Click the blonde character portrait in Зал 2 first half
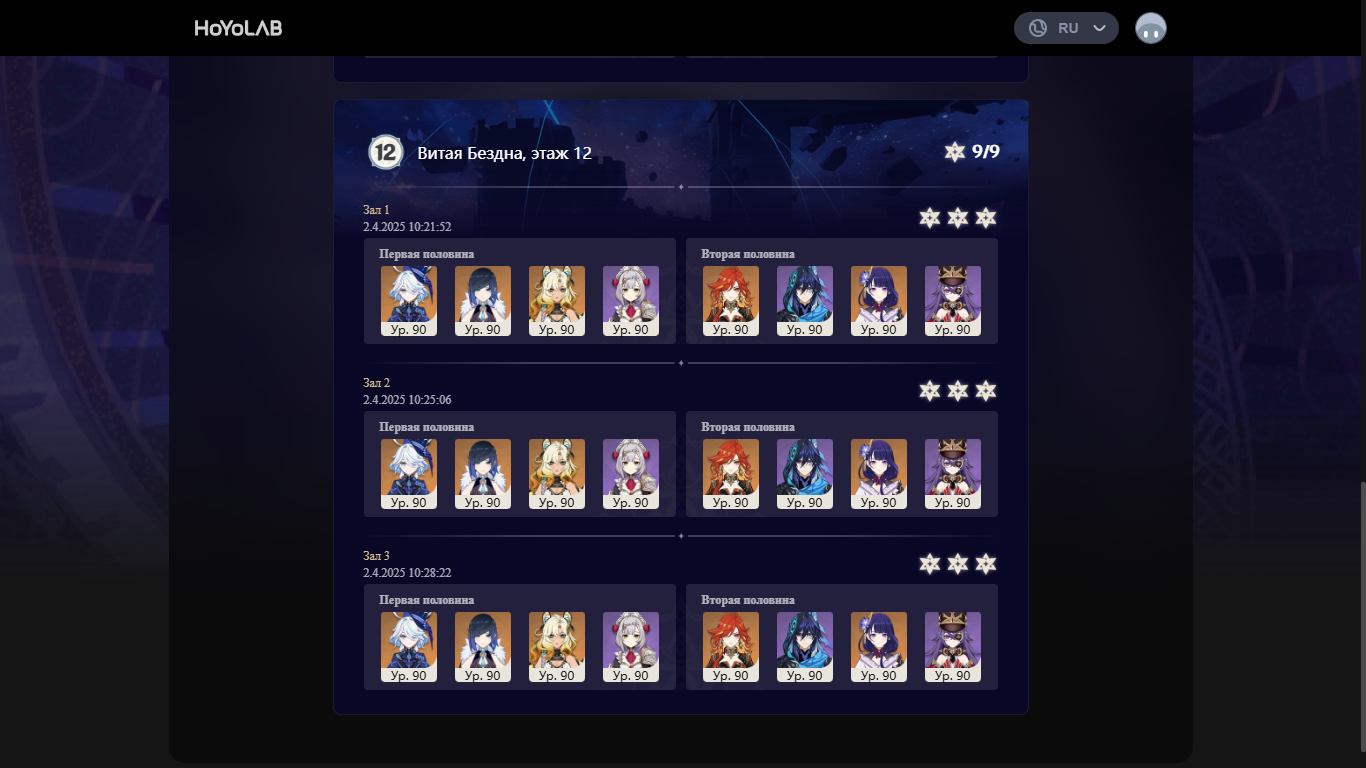Image resolution: width=1366 pixels, height=768 pixels. tap(557, 474)
